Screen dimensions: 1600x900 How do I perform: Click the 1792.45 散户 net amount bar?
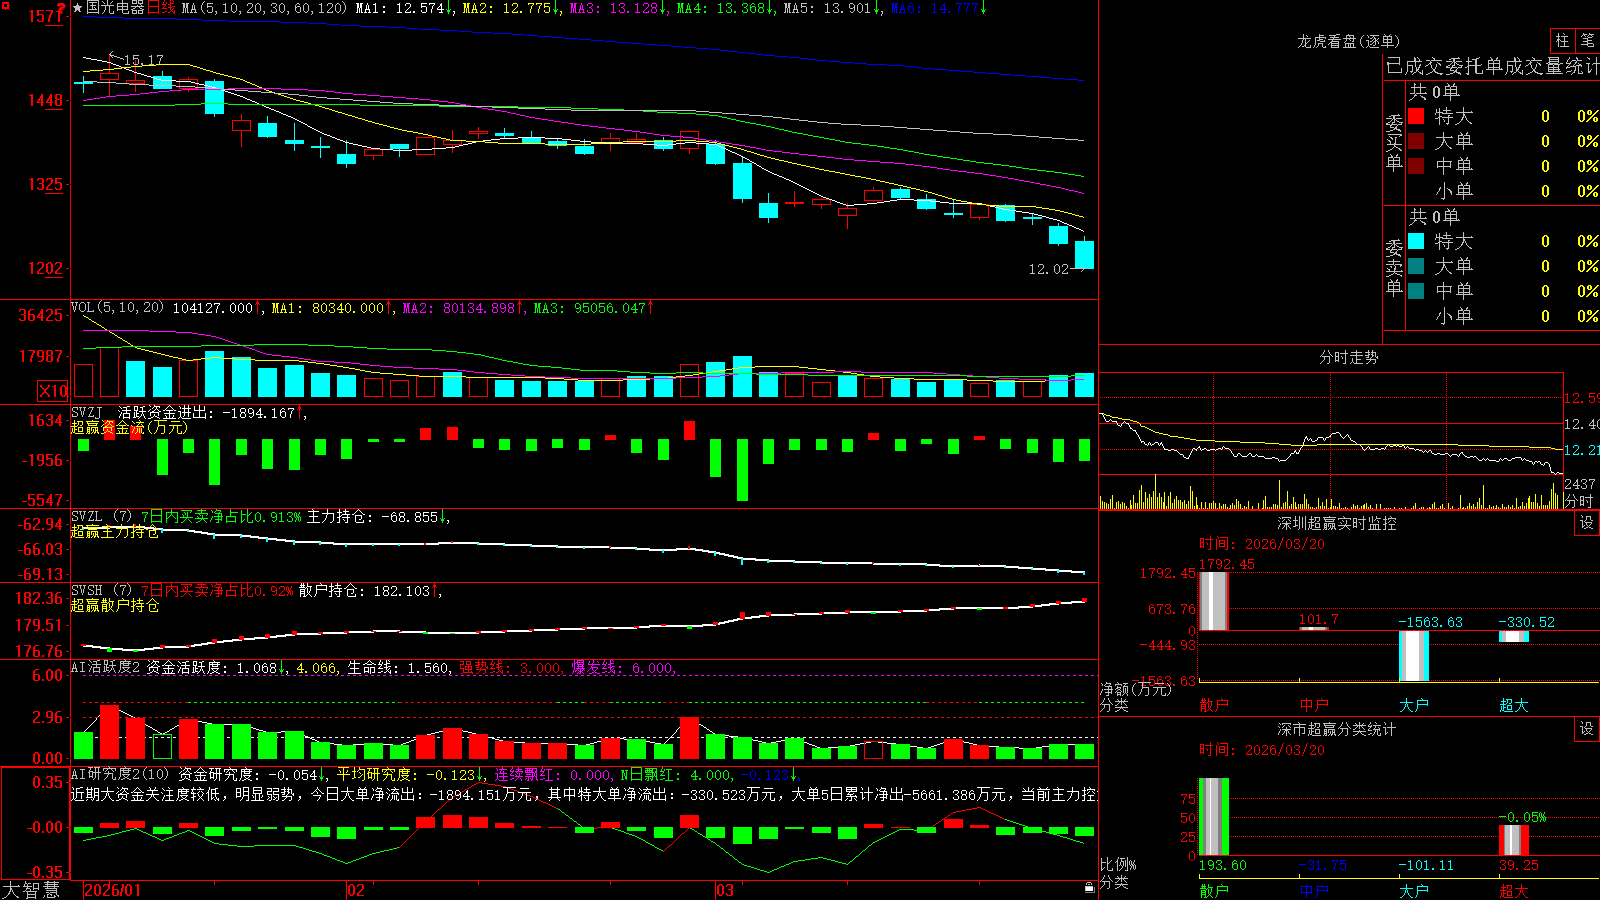(1214, 601)
